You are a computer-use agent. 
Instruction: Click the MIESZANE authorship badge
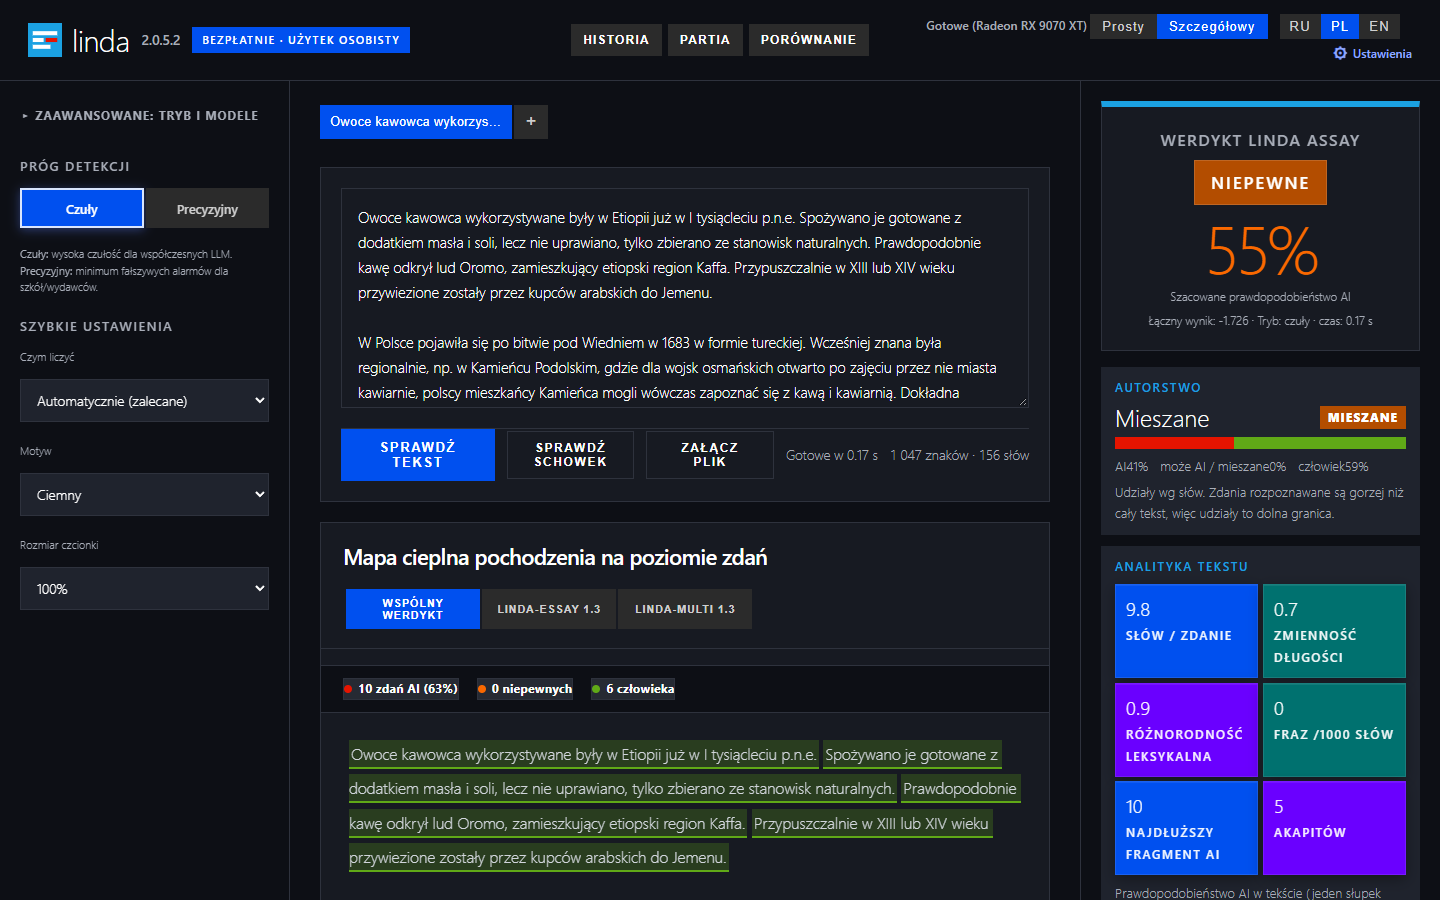(x=1363, y=418)
